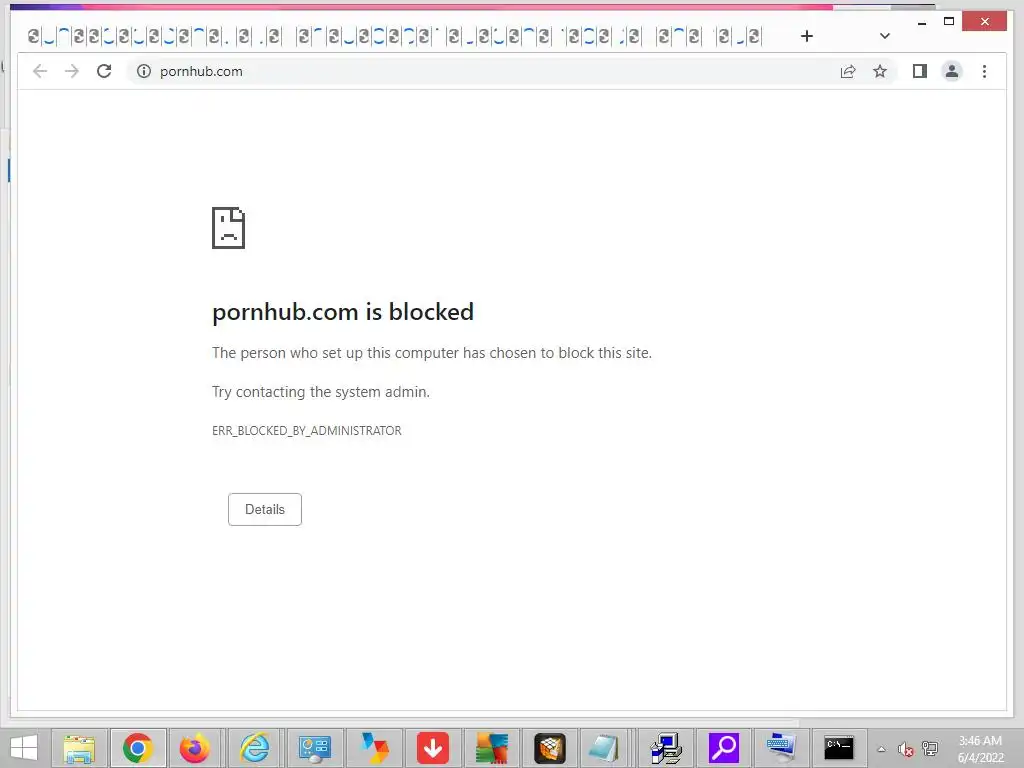Maximize the Chrome window
This screenshot has height=768, width=1024.
pos(949,22)
